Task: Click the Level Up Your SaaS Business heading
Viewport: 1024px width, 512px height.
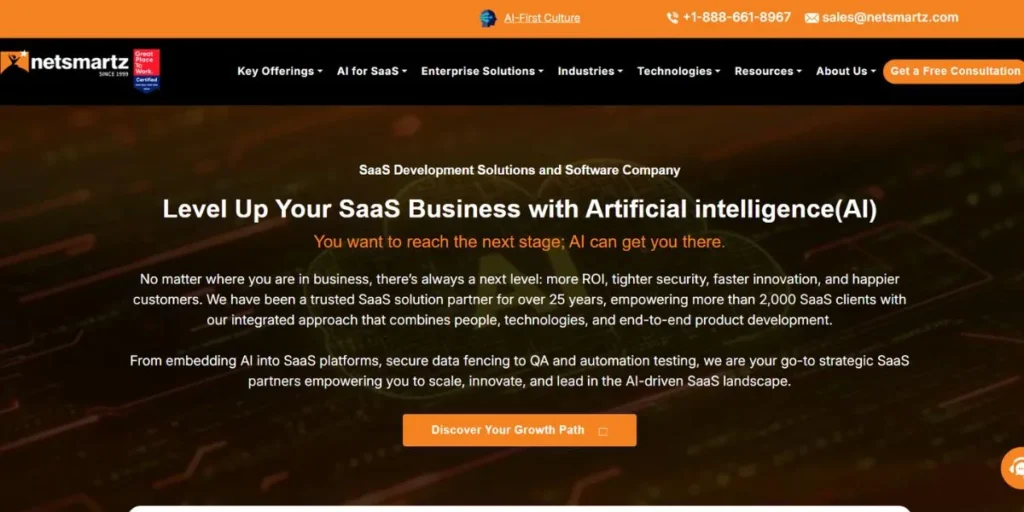Action: coord(520,209)
